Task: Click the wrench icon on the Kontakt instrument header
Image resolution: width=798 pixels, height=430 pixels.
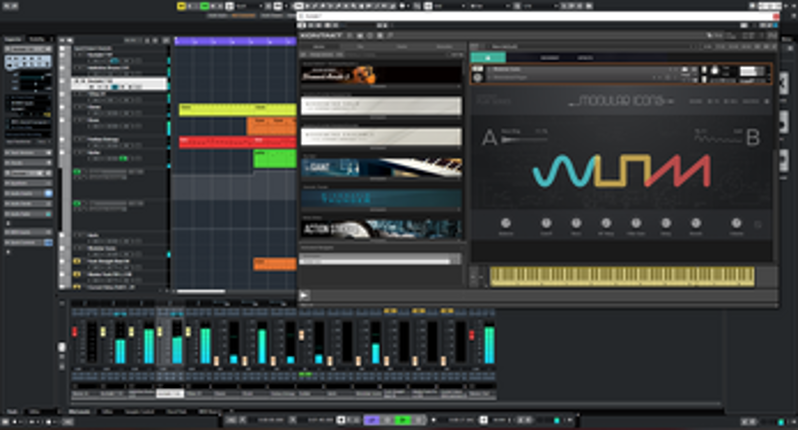Action: coord(477,69)
